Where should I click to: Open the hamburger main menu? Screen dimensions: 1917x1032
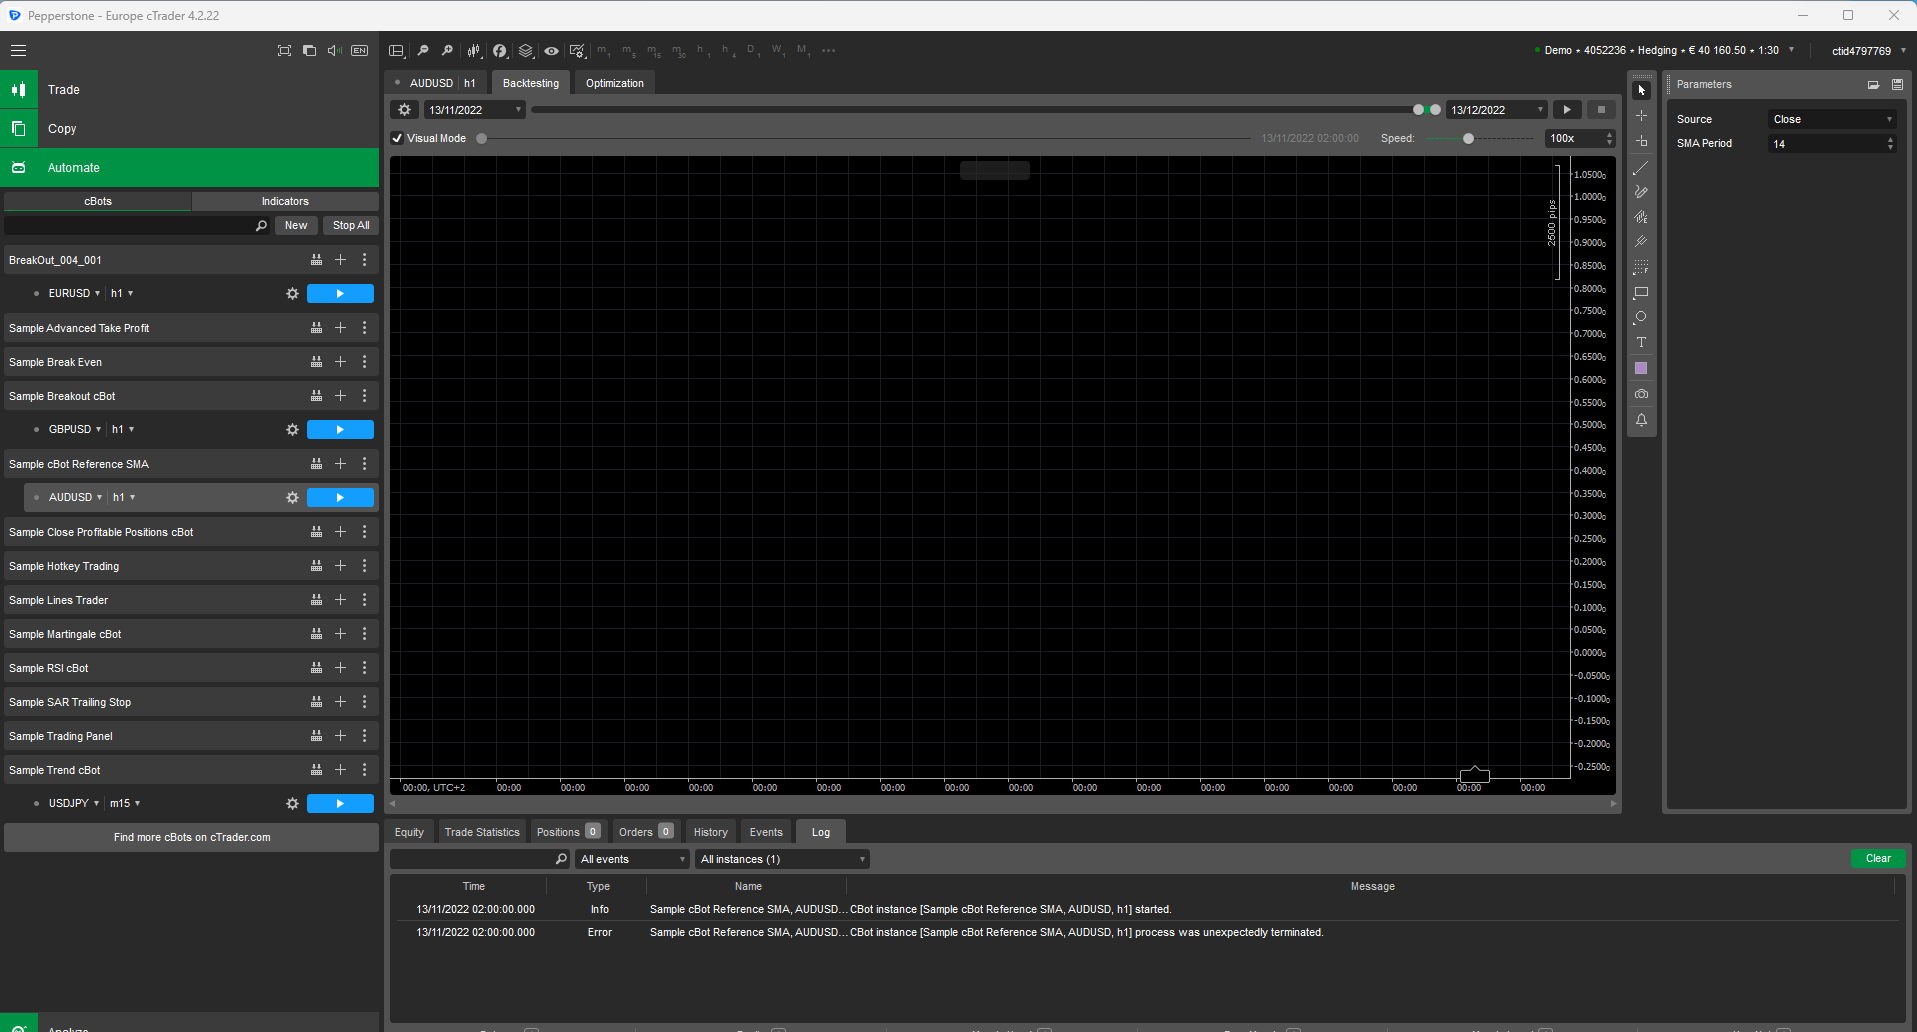click(19, 50)
